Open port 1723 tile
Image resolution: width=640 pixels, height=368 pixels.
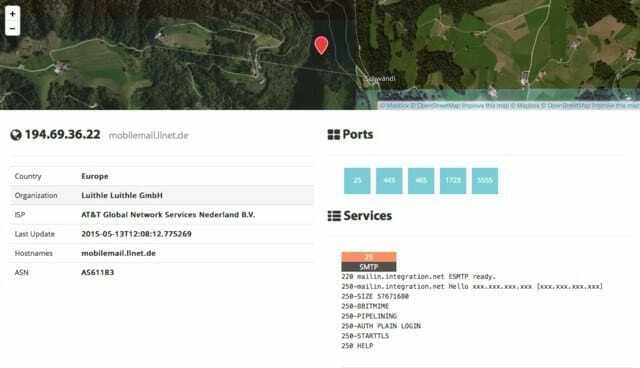pos(453,181)
